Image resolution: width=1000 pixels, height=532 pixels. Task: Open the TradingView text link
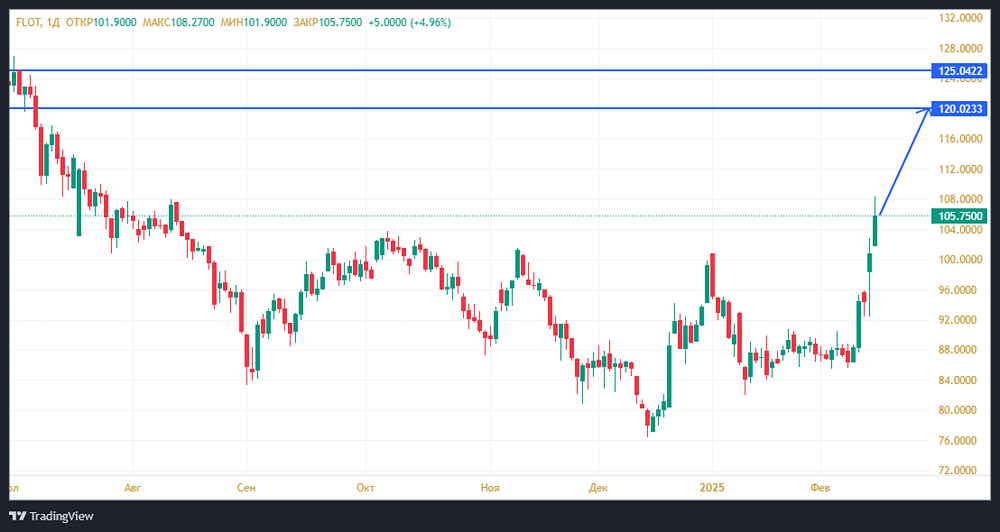(61, 516)
